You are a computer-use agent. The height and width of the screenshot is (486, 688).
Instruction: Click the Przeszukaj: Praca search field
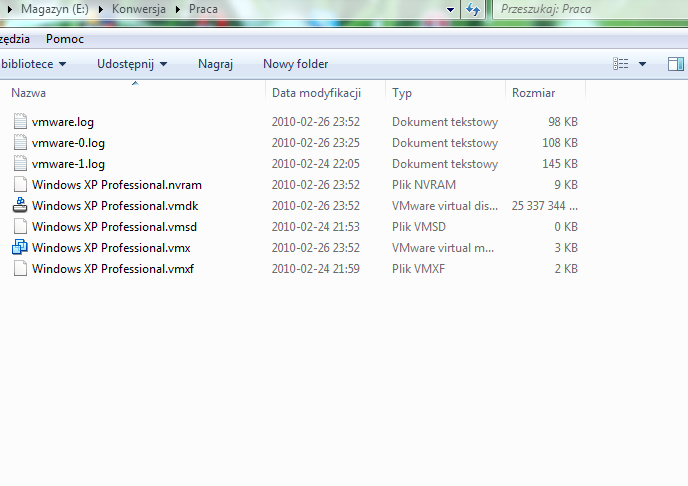[x=590, y=9]
